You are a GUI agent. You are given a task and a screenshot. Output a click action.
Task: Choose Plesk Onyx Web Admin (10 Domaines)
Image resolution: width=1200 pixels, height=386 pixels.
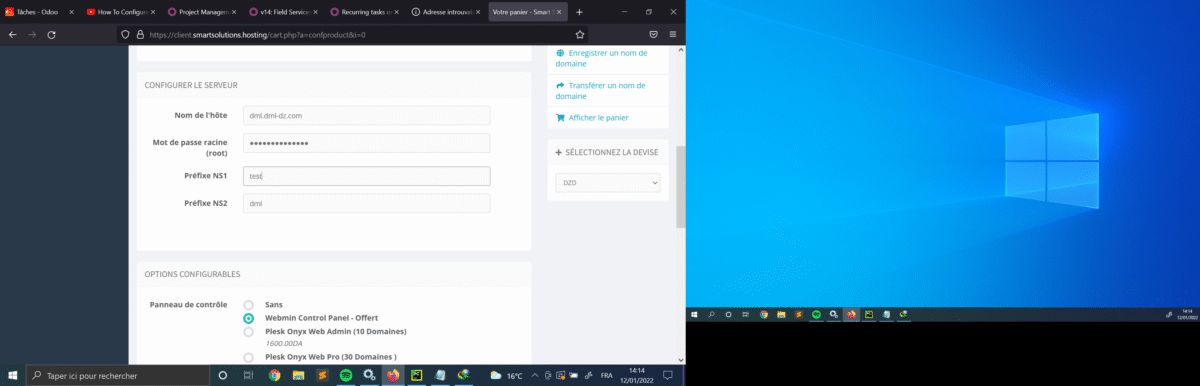click(x=248, y=332)
